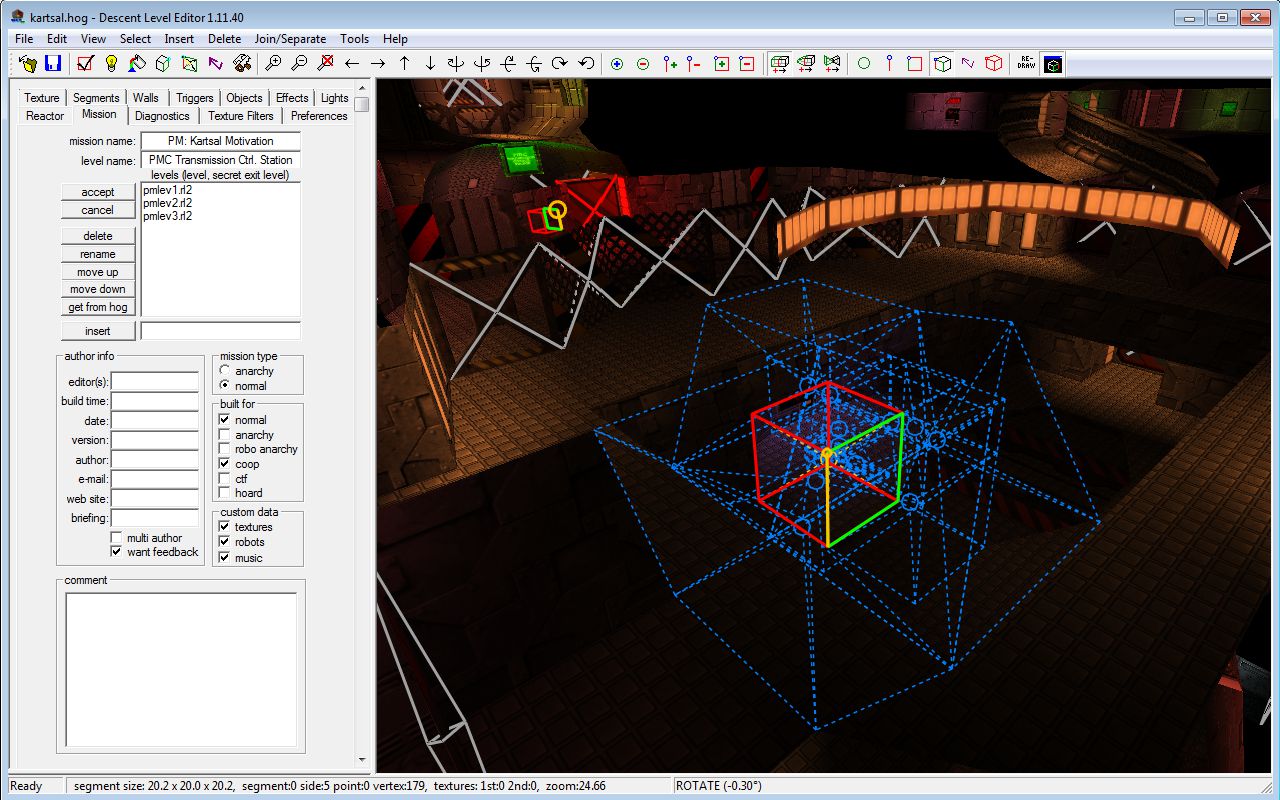Open the Tools menu
Image resolution: width=1280 pixels, height=800 pixels.
coord(355,39)
